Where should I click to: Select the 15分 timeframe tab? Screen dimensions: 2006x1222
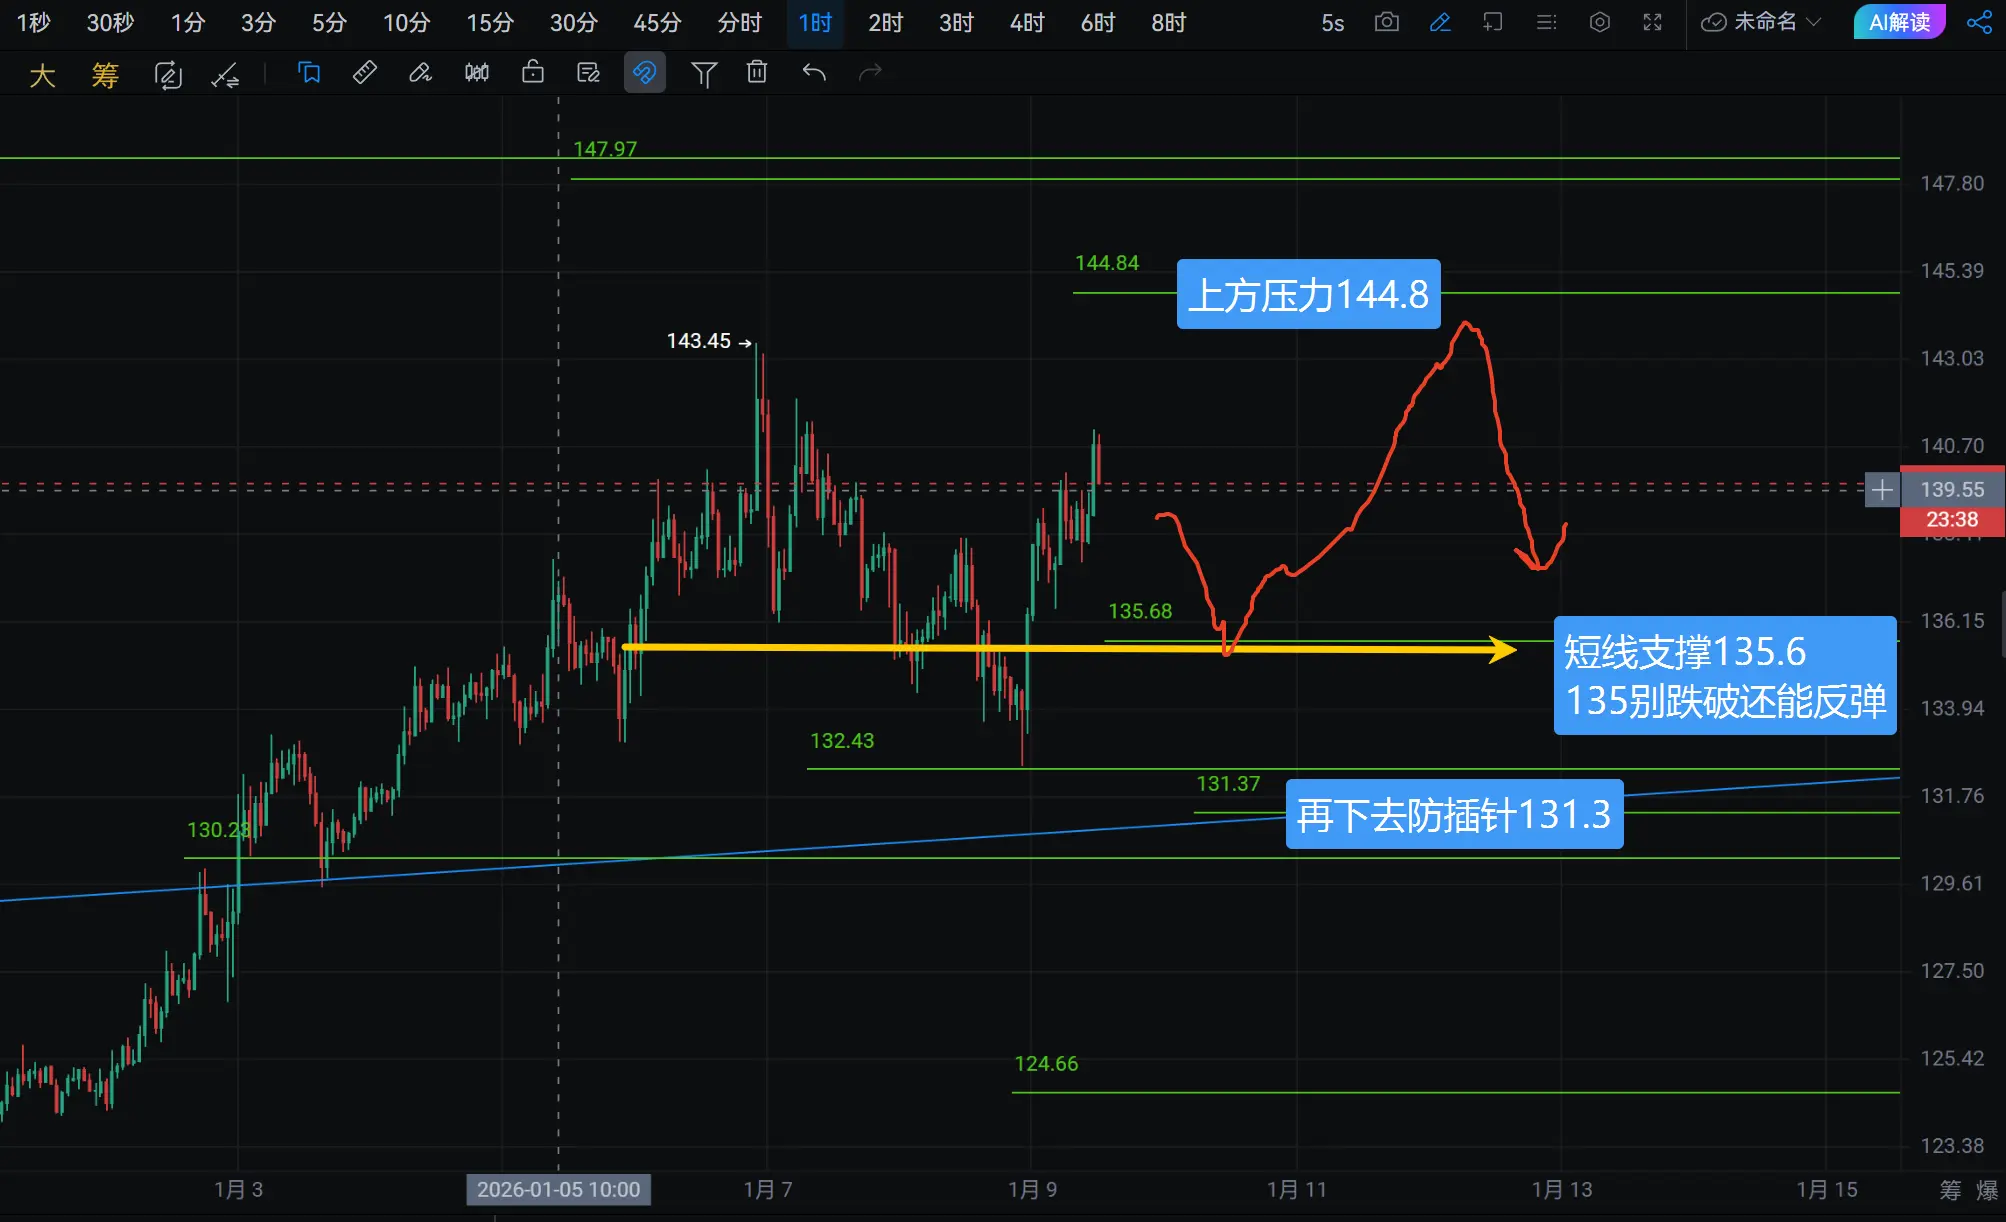(490, 22)
